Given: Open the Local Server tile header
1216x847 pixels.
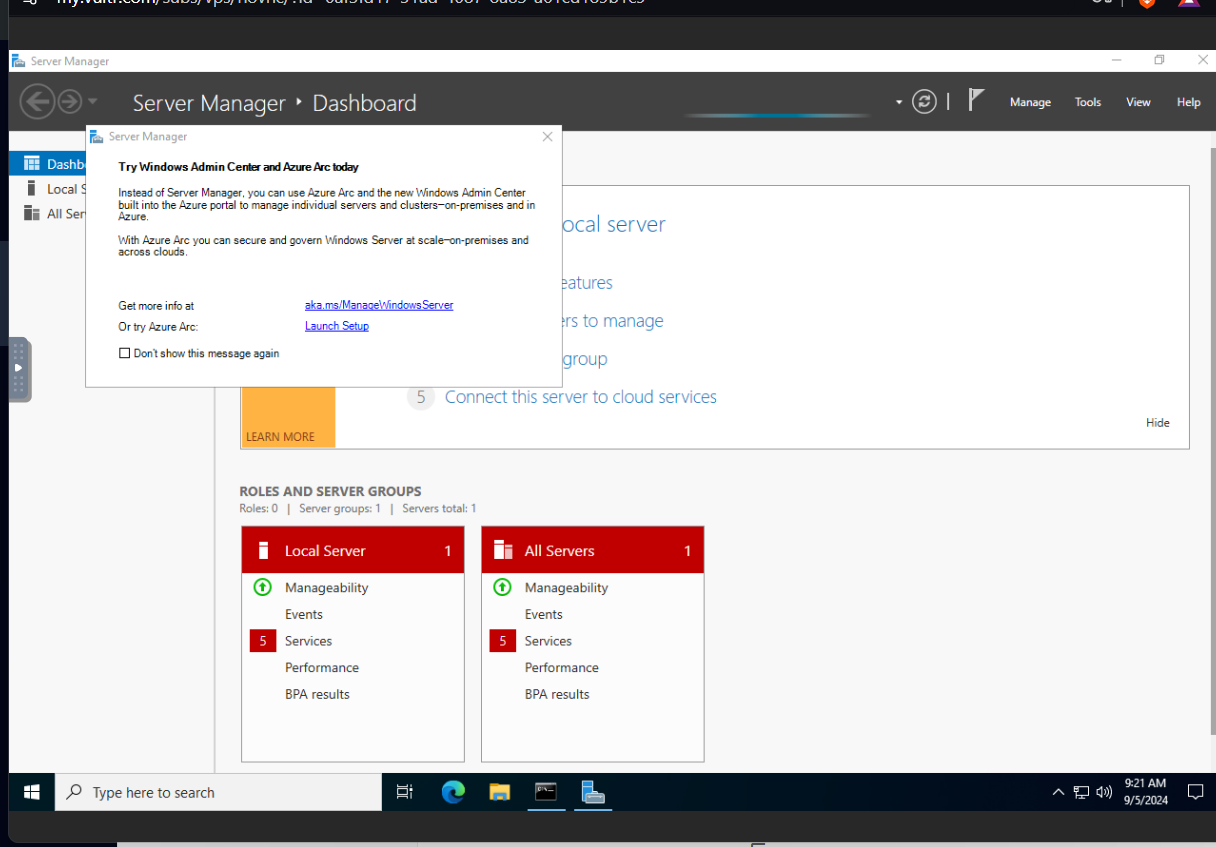Looking at the screenshot, I should pos(353,550).
